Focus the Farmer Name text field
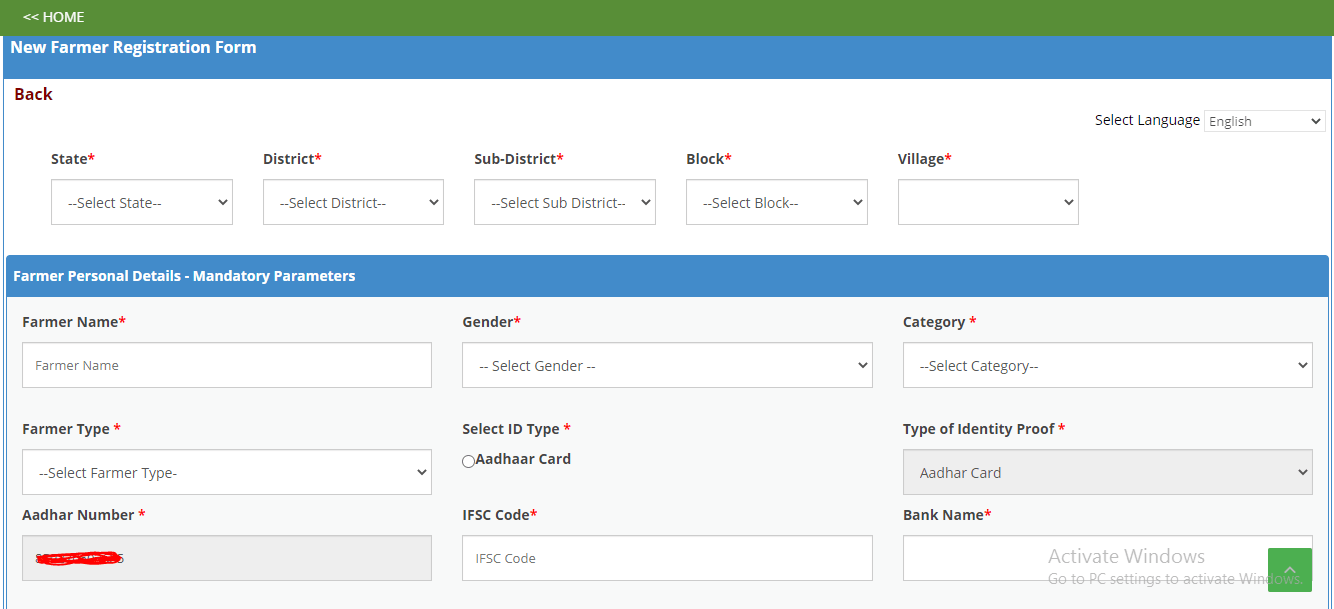 (227, 366)
